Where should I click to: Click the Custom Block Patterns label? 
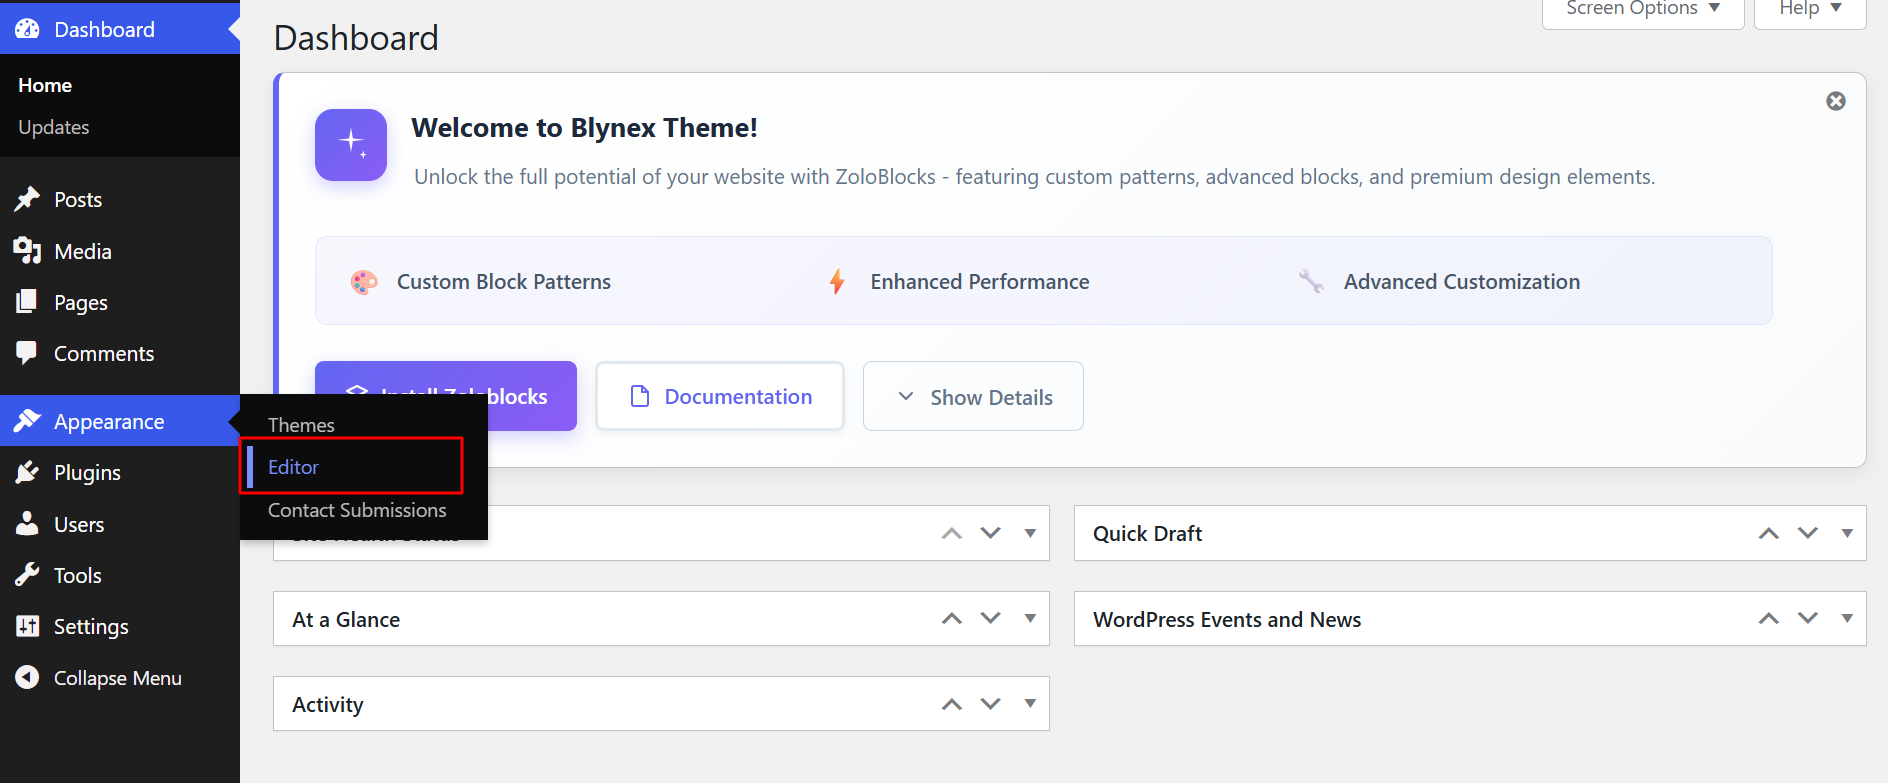(504, 282)
